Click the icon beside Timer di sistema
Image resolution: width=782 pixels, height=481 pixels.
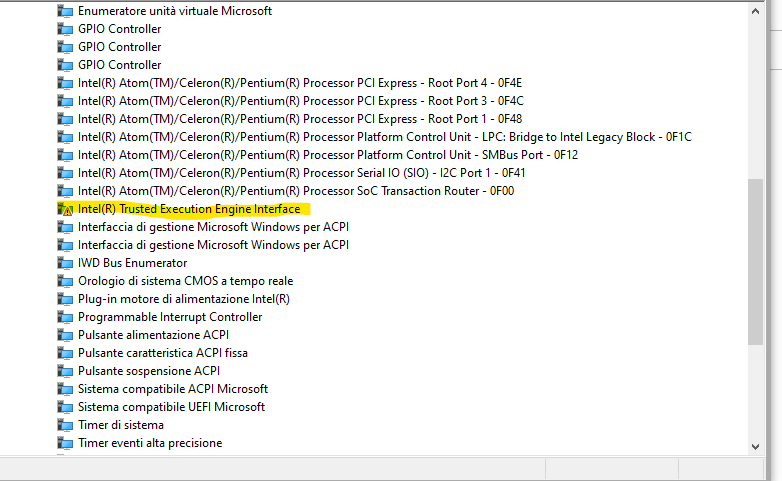66,425
